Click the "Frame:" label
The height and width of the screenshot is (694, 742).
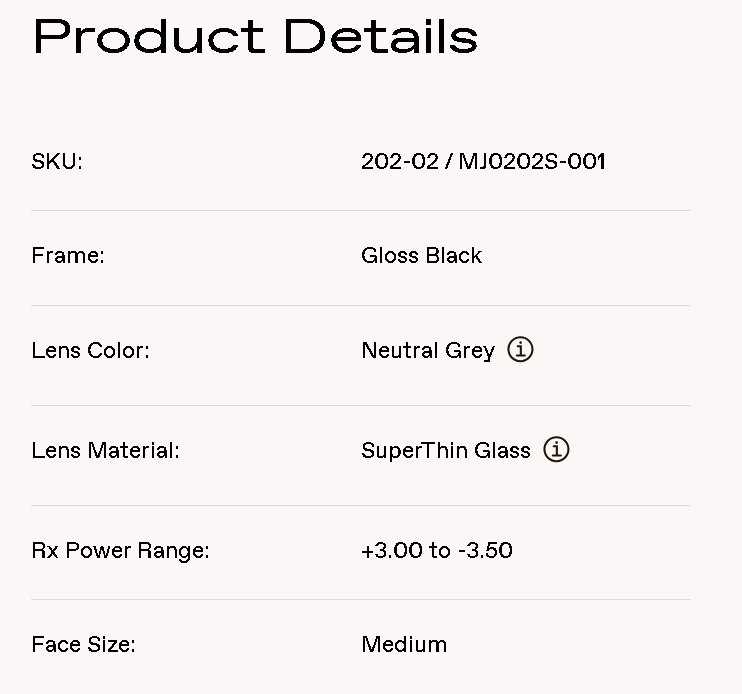pos(68,256)
